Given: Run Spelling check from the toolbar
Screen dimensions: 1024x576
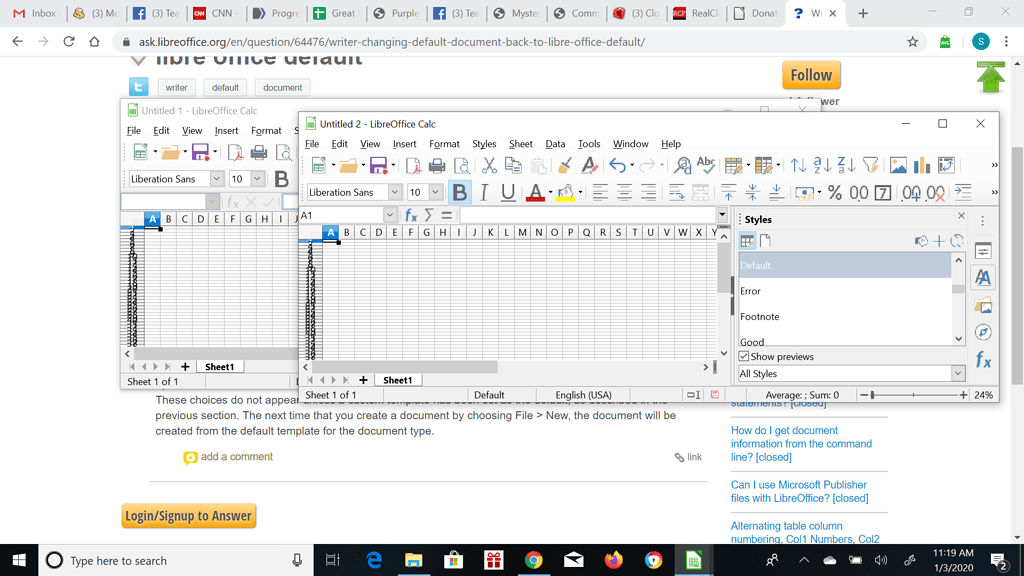Looking at the screenshot, I should coord(705,167).
